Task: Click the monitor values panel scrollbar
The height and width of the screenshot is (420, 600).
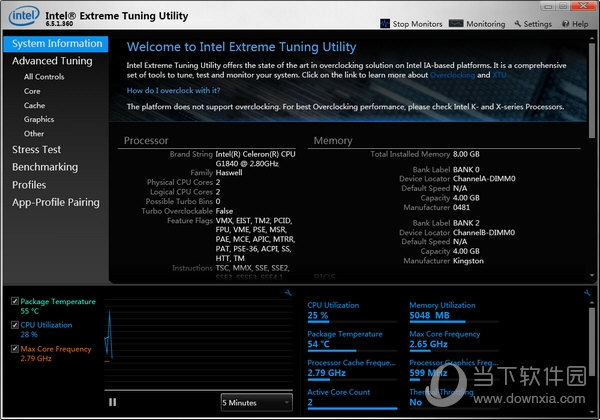Action: (x=592, y=342)
